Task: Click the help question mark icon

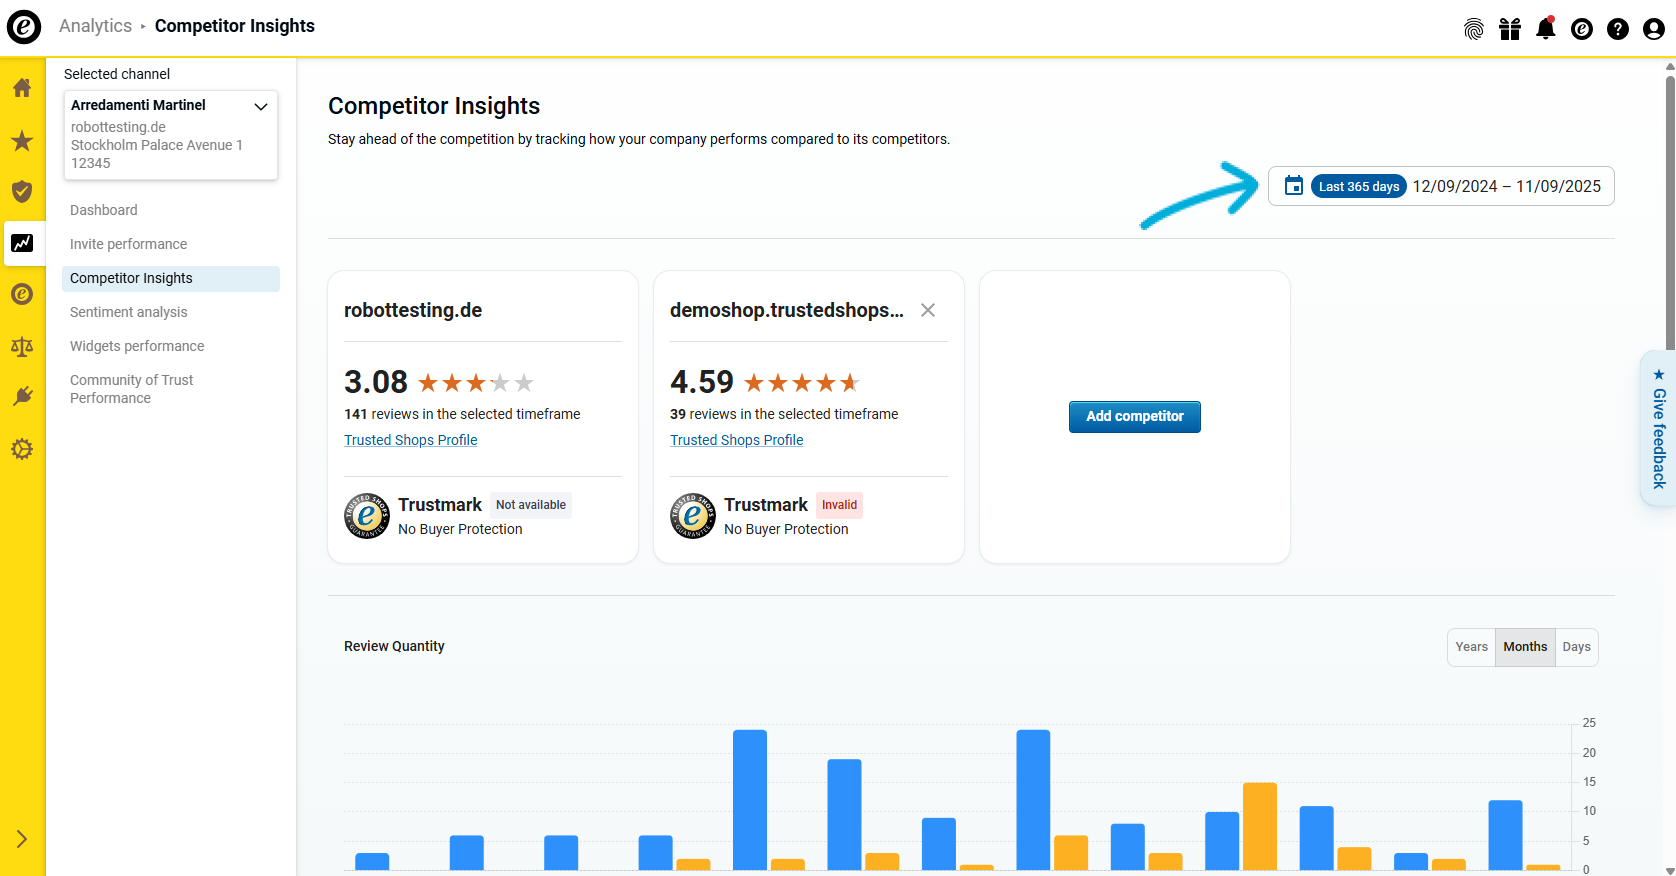Action: 1617,29
